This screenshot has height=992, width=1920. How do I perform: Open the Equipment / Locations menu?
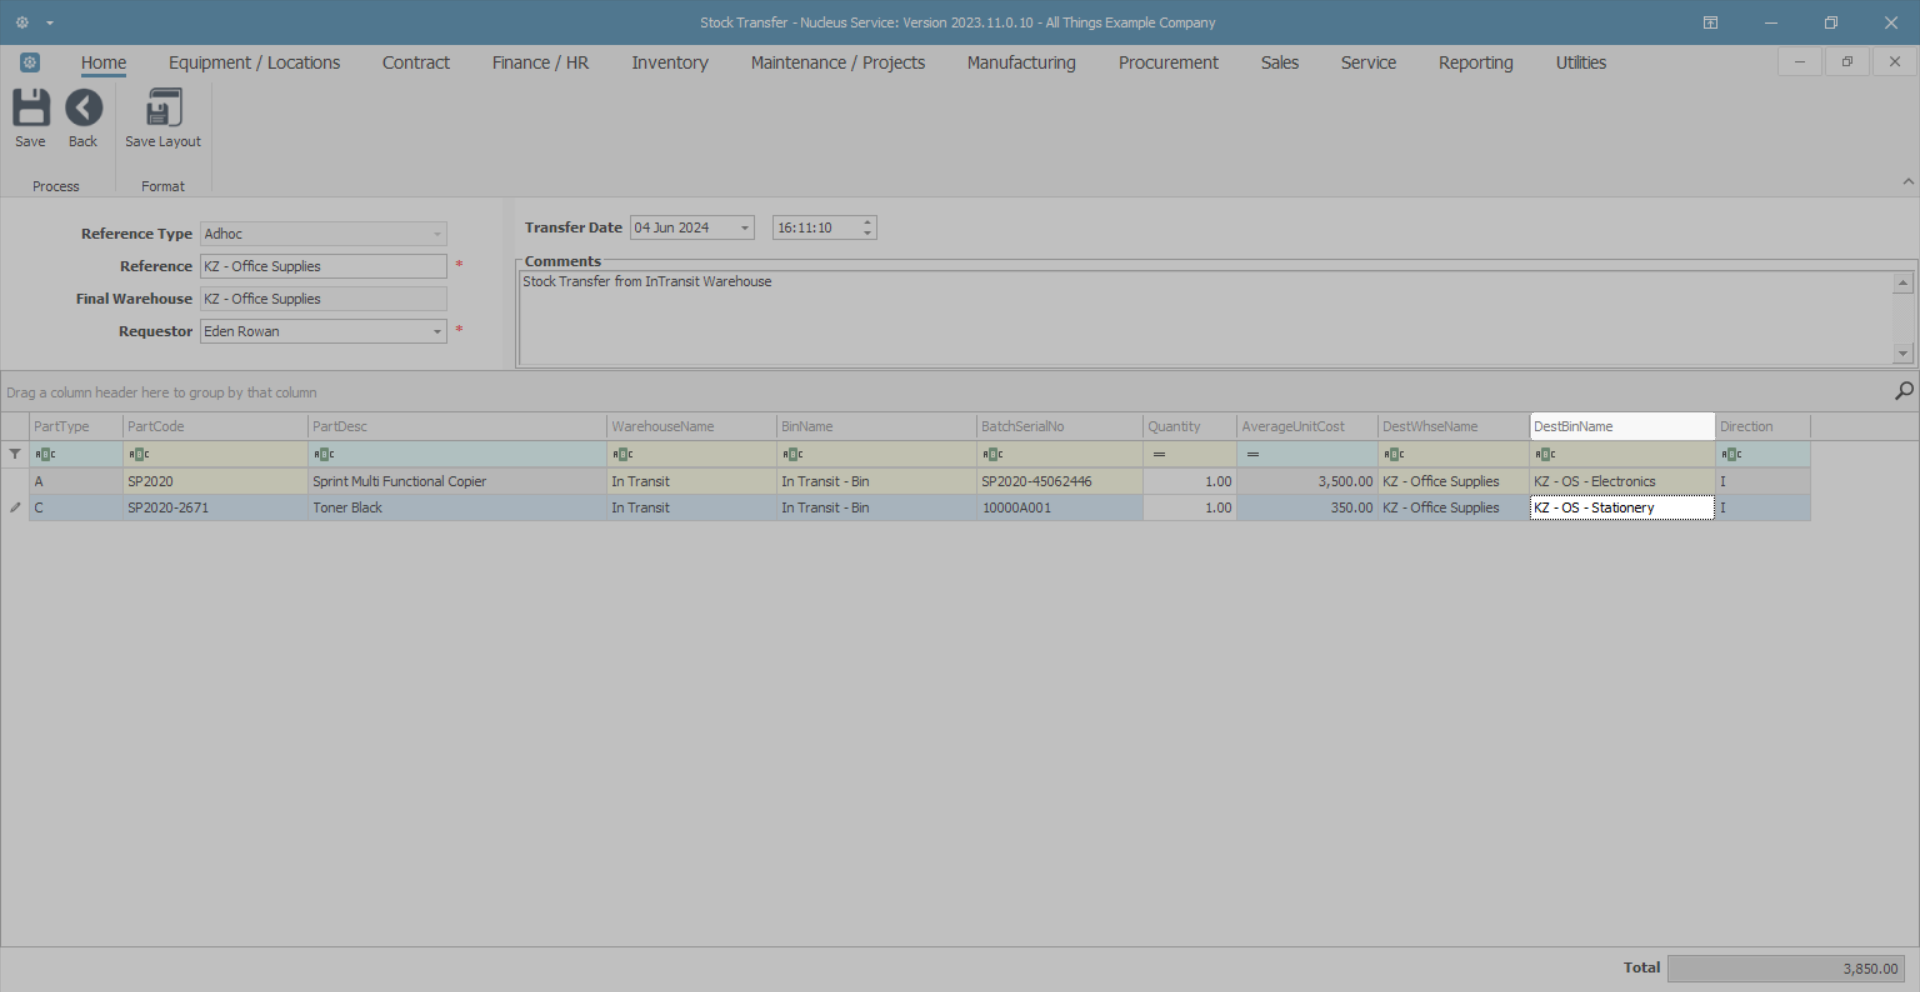(x=254, y=62)
